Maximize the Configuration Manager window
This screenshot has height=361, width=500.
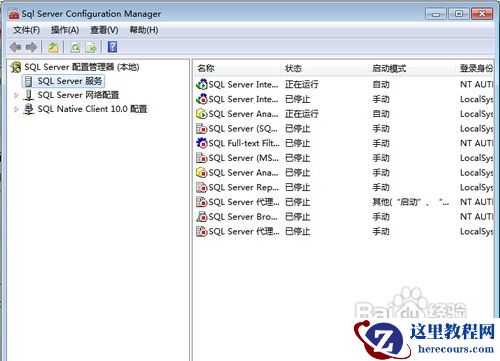[x=459, y=14]
